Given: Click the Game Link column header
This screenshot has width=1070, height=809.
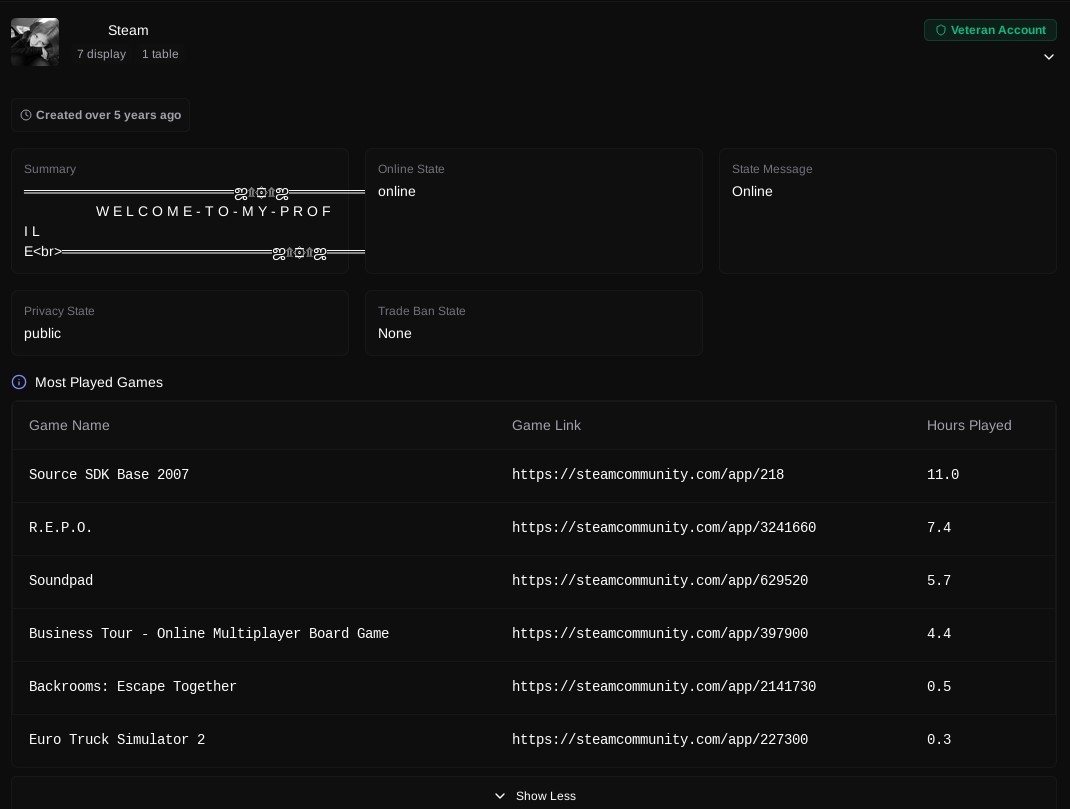Looking at the screenshot, I should coord(546,425).
